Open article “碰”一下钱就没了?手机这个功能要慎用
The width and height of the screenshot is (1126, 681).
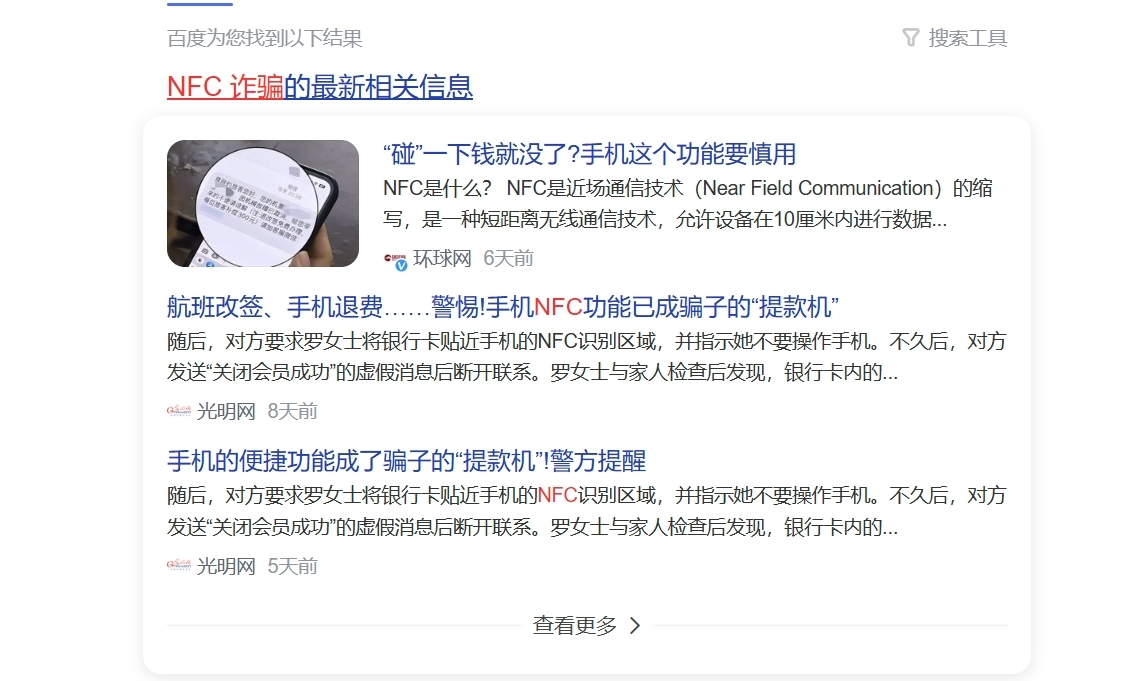(x=590, y=154)
